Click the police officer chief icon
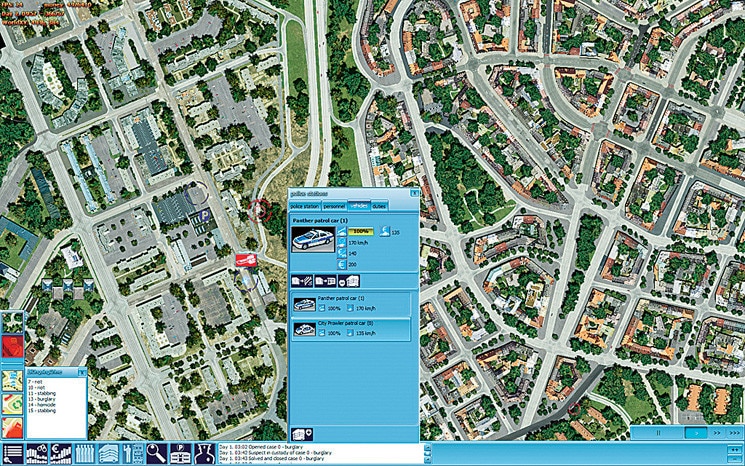Screen dimensions: 745x466 tap(207, 454)
